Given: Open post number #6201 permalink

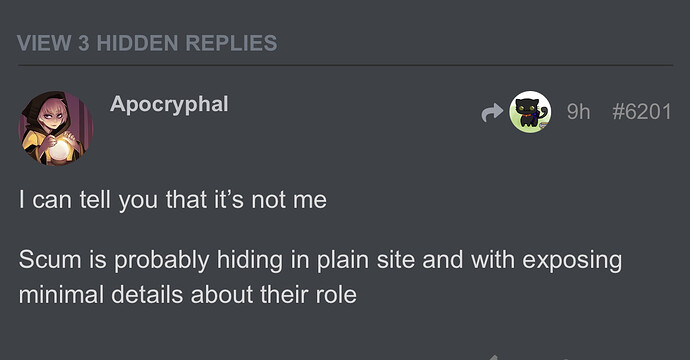Looking at the screenshot, I should pos(642,112).
